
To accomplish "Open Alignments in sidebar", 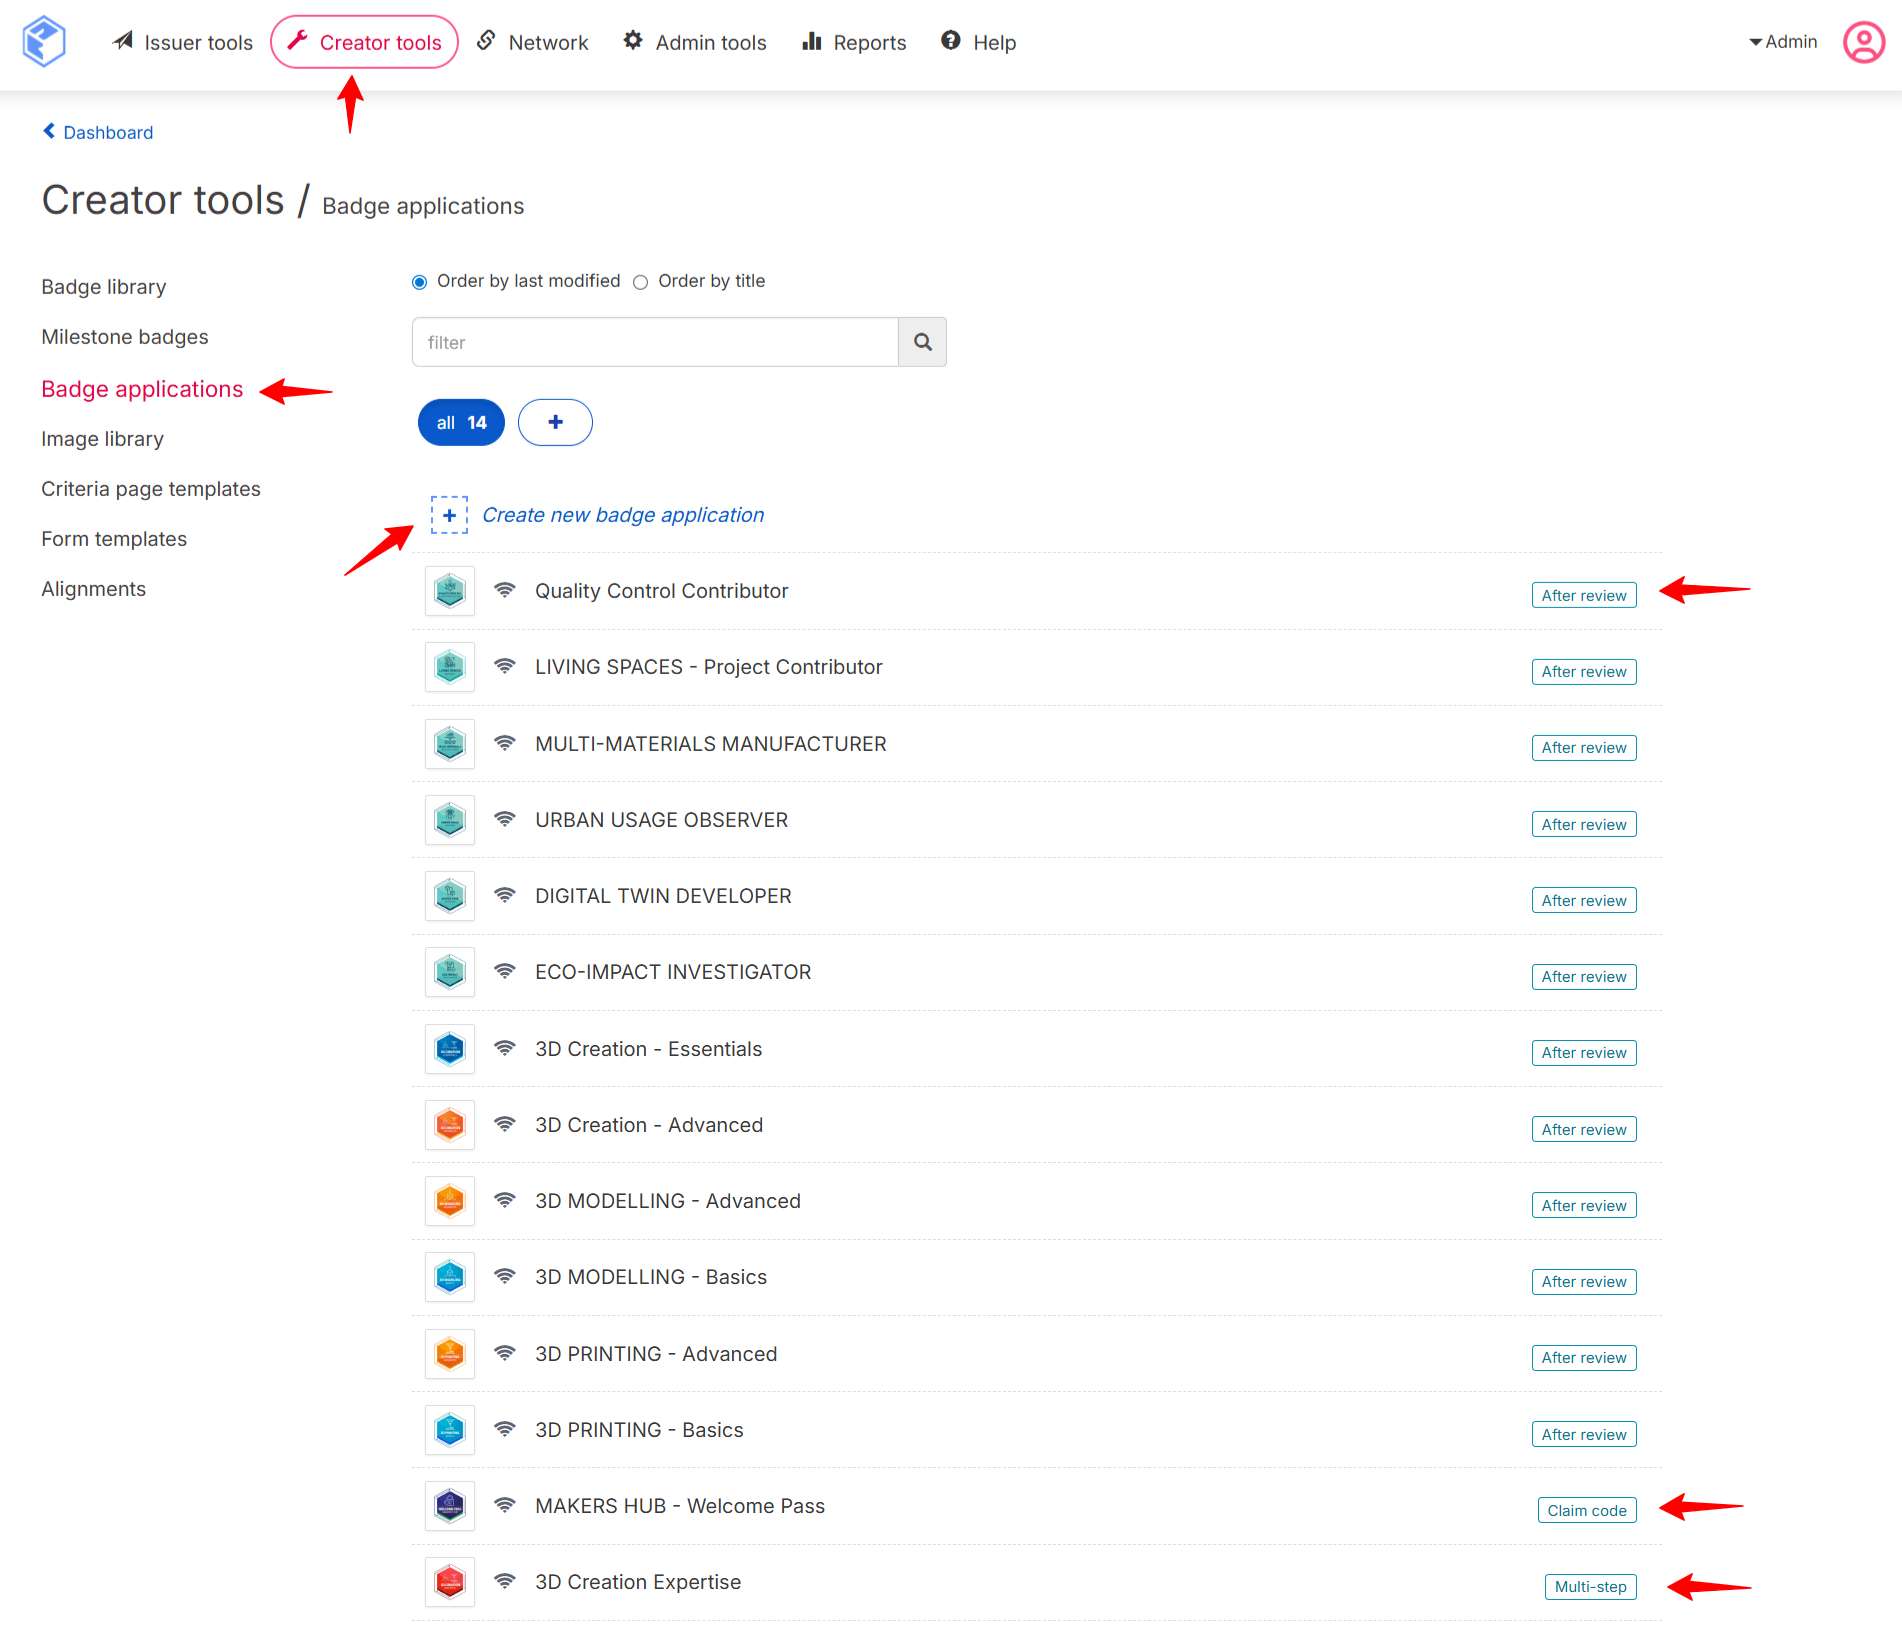I will [94, 589].
